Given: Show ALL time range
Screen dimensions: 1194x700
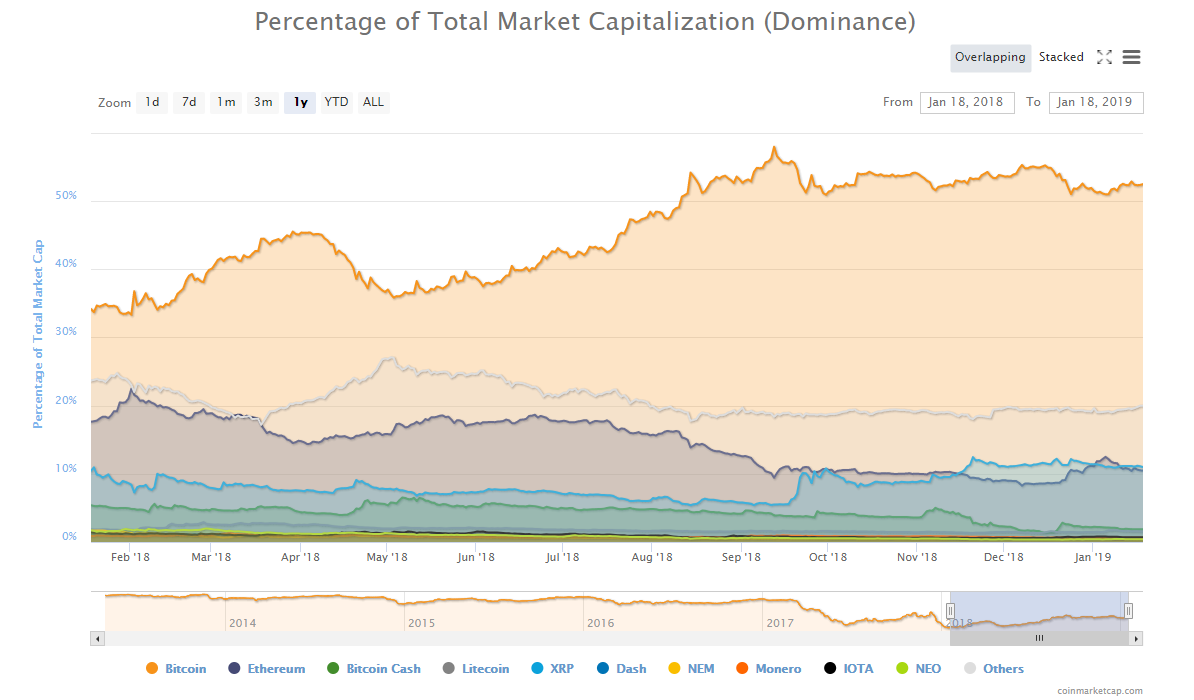Looking at the screenshot, I should [373, 102].
